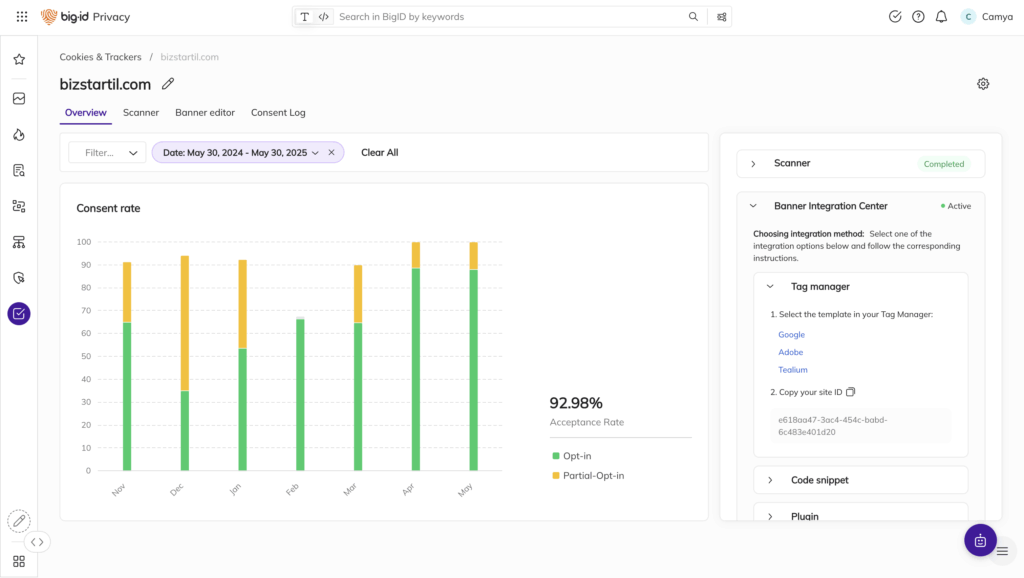Switch to the Banner editor tab
The height and width of the screenshot is (578, 1024).
tap(205, 113)
